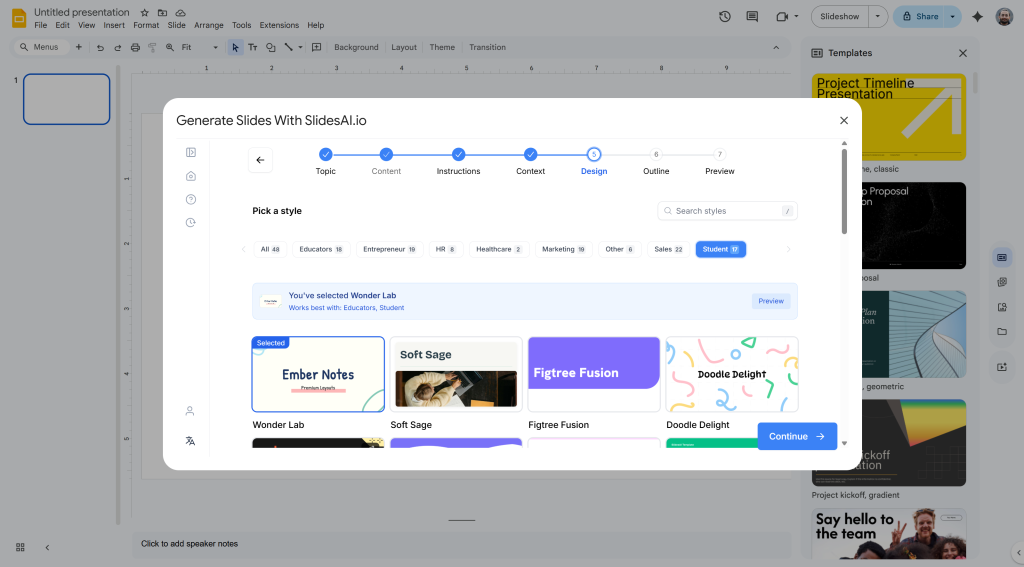Open grid view icon at bottom left
1024x567 pixels.
pyautogui.click(x=20, y=547)
